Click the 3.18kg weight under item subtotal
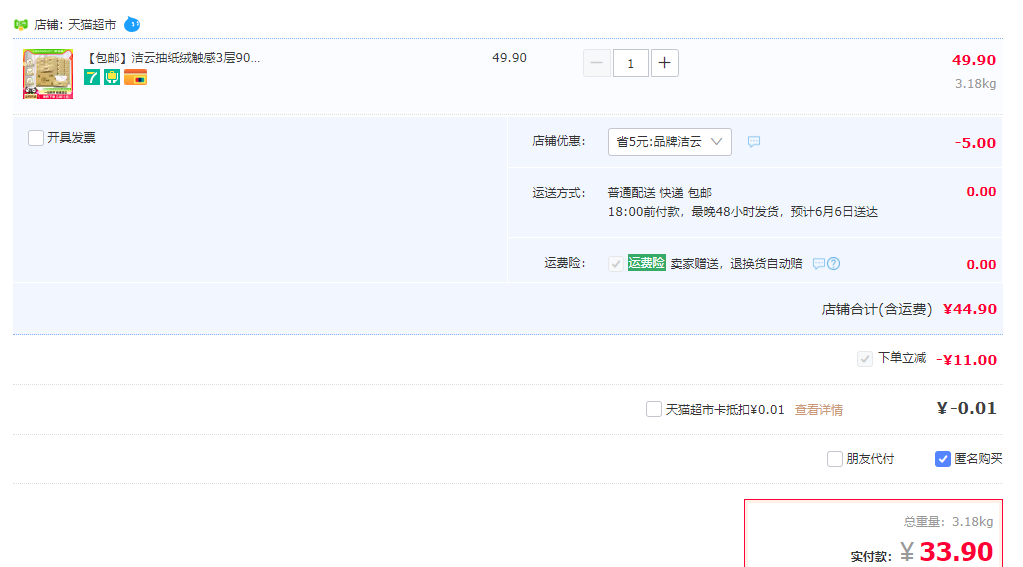Screen dimensions: 1023x567 [x=975, y=84]
